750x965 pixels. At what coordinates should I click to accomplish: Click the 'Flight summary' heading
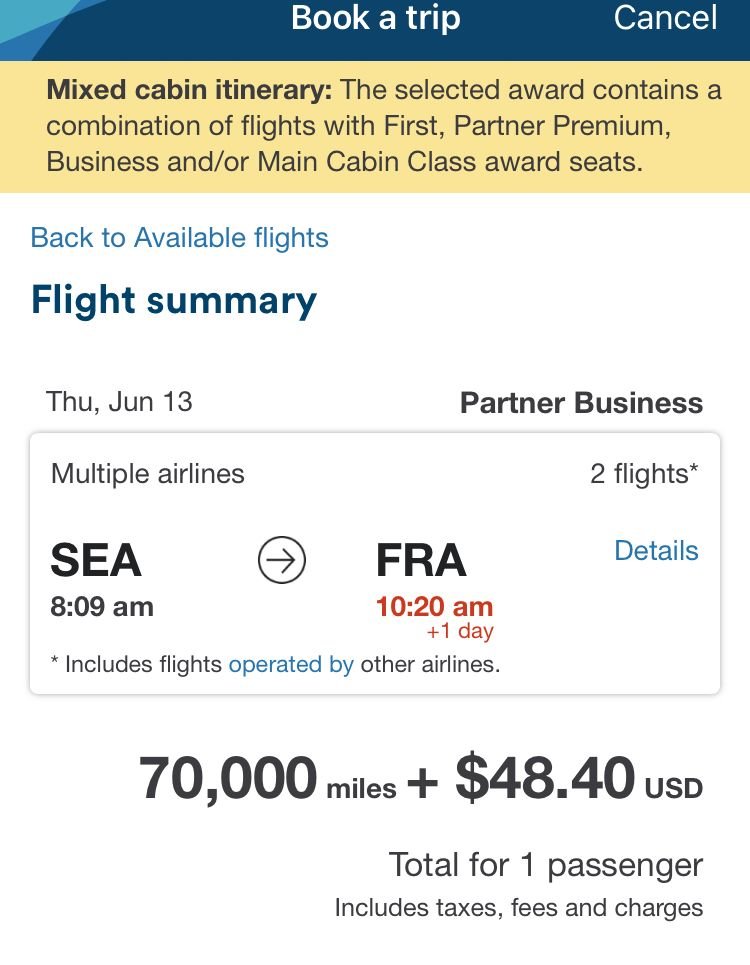click(x=174, y=301)
